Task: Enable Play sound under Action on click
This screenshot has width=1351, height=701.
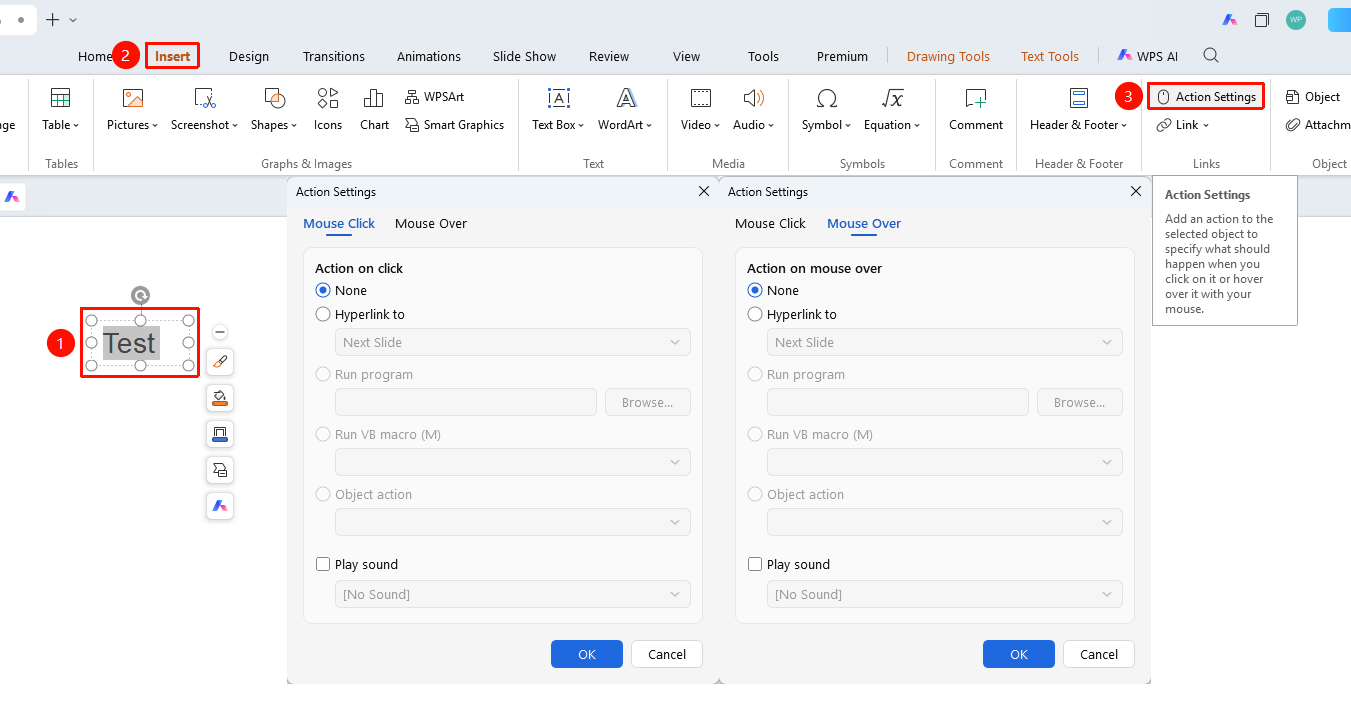Action: 323,565
